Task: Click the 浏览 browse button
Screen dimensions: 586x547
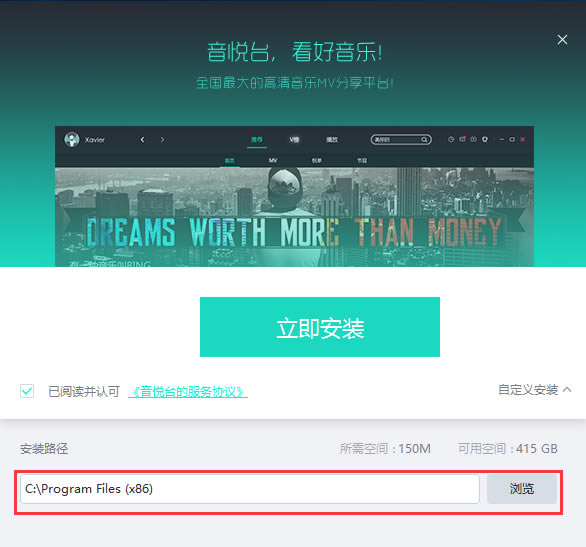Action: 522,489
